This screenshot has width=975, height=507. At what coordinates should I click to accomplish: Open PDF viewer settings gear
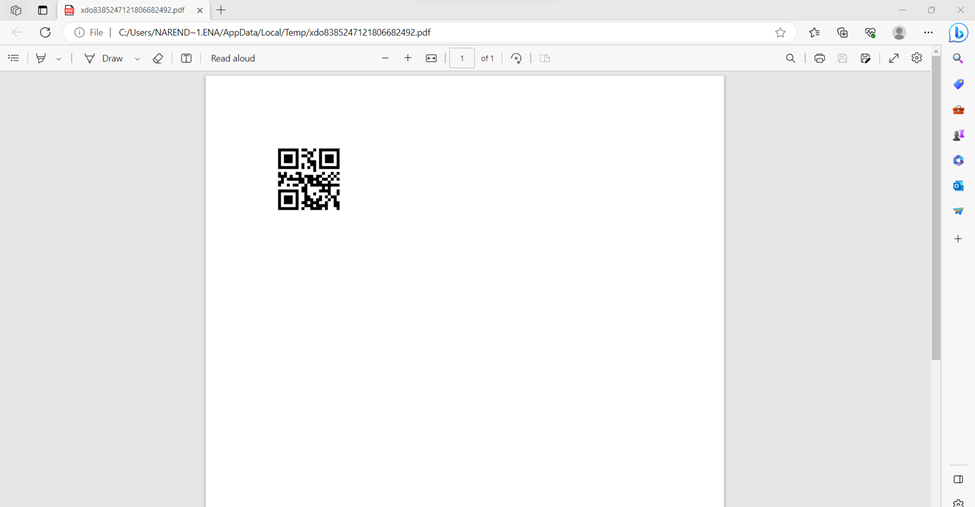tap(917, 58)
